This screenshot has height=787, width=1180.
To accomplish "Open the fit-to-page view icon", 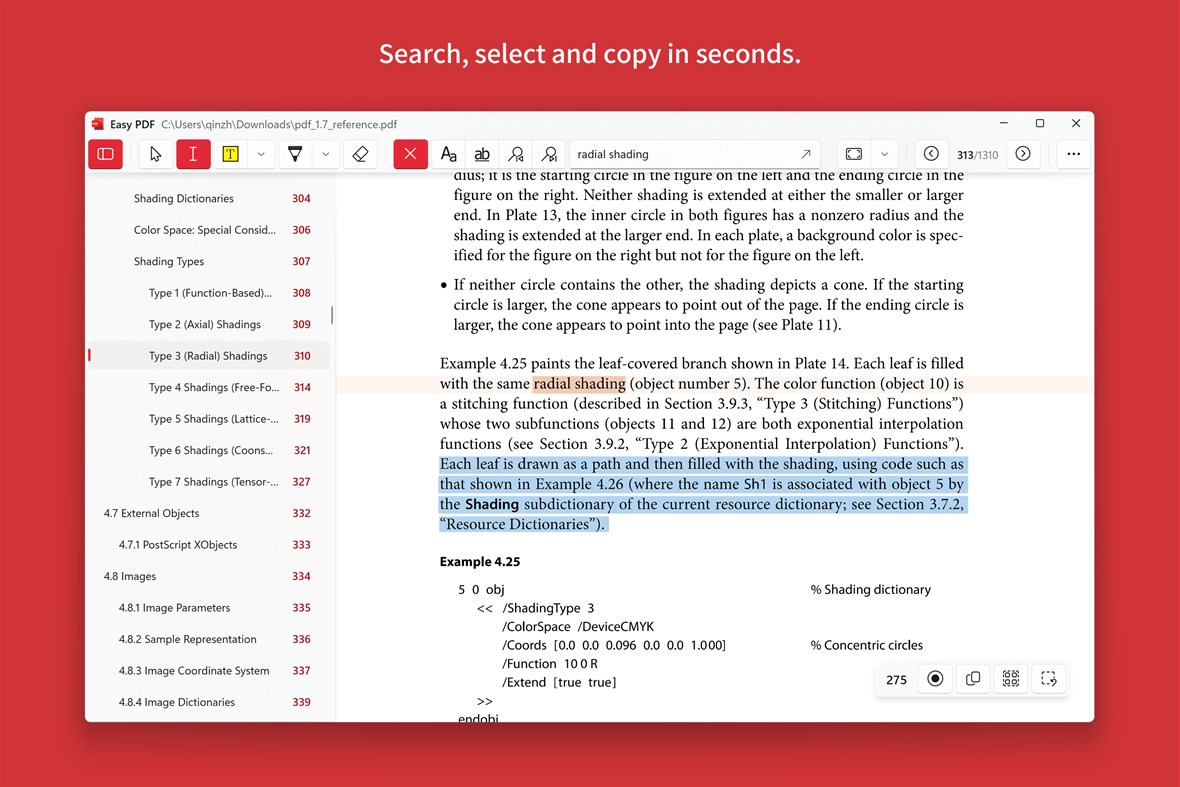I will 853,153.
